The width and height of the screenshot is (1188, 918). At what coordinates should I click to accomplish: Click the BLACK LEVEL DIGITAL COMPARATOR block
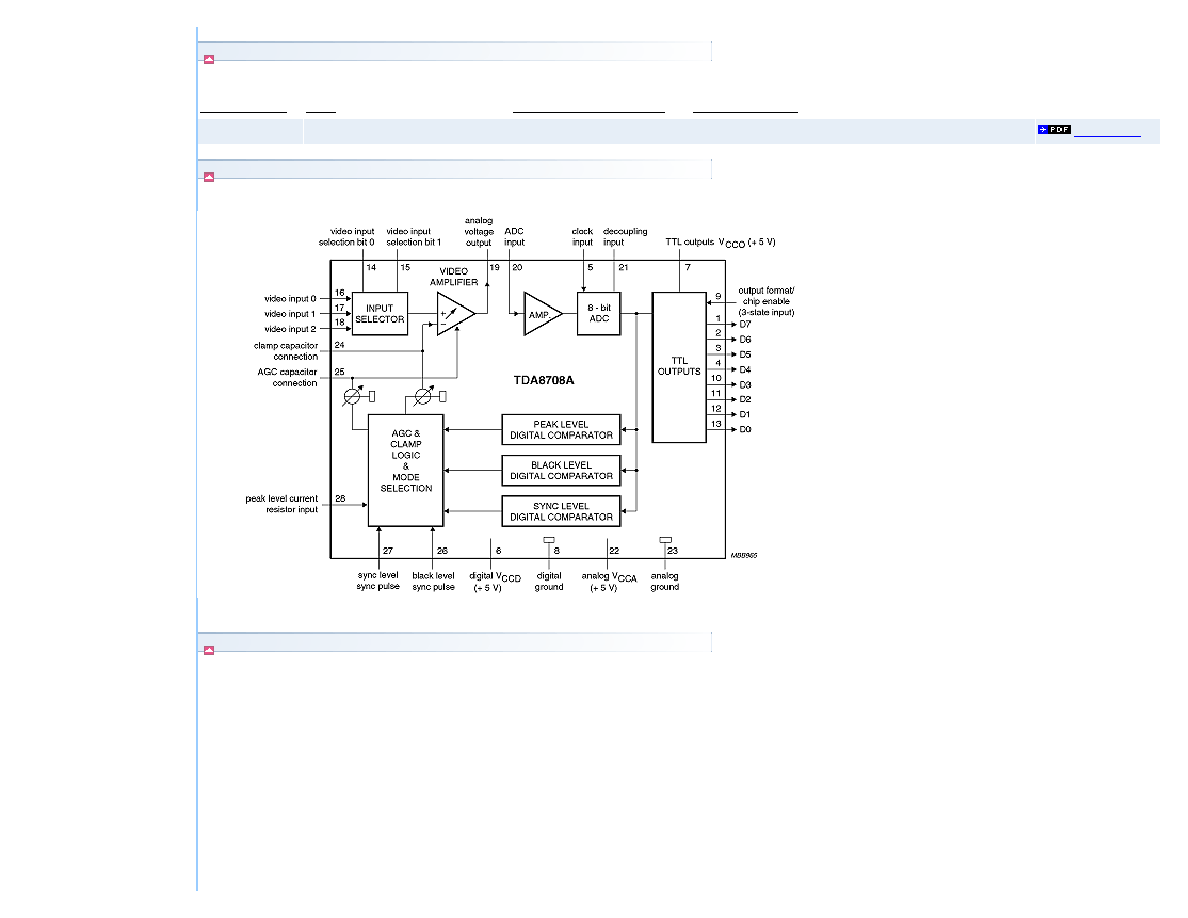pyautogui.click(x=561, y=470)
